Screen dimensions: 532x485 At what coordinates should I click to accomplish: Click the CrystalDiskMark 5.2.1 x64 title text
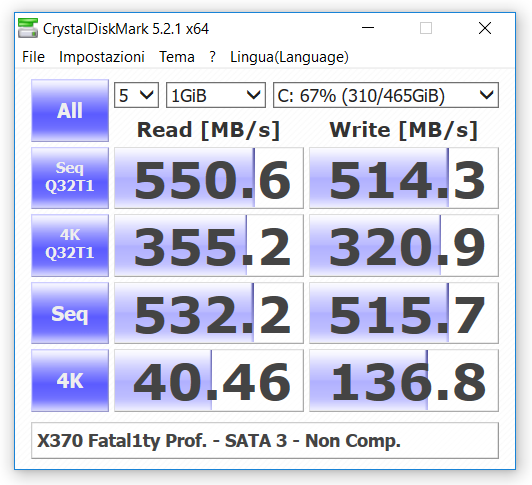coord(126,29)
